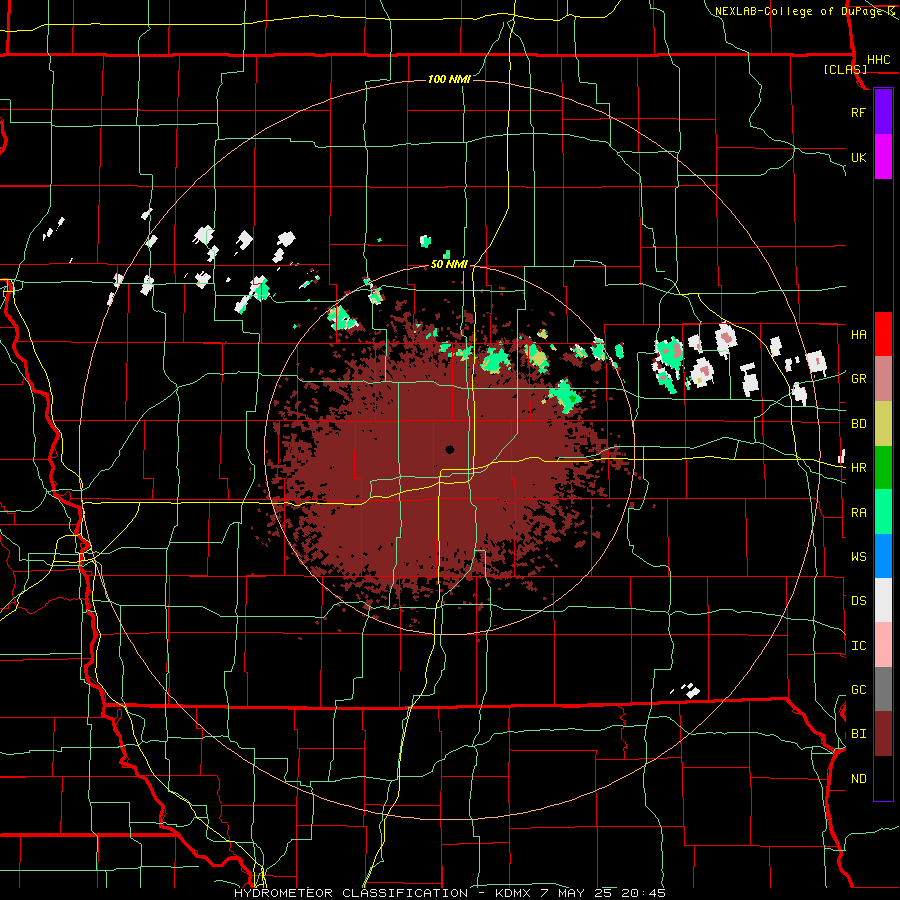900x900 pixels.
Task: Click the RA legend label
Action: [859, 513]
